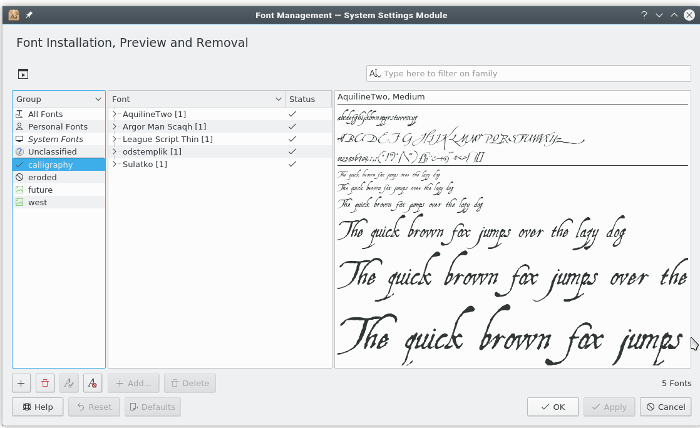
Task: Click the font family filter field
Action: (534, 74)
